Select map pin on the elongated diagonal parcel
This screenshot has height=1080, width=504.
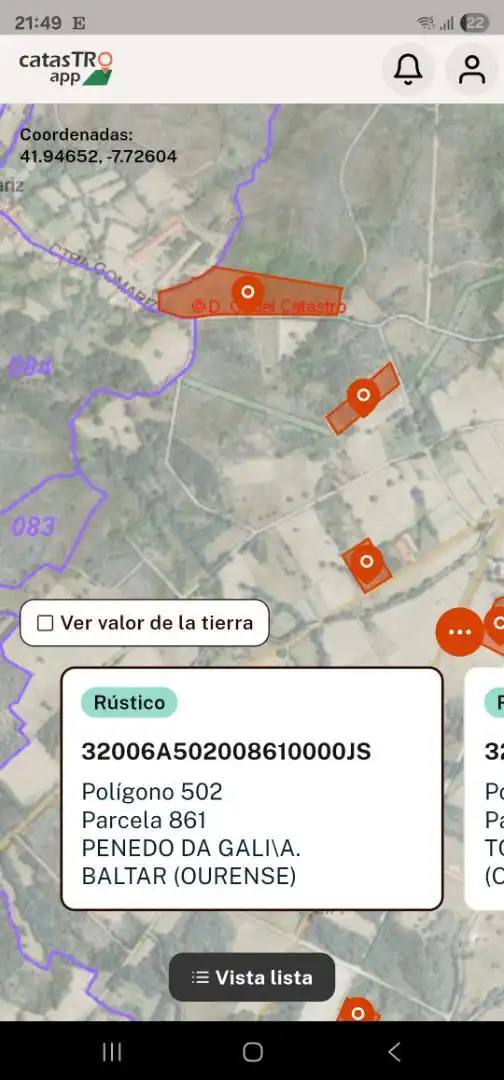[363, 395]
